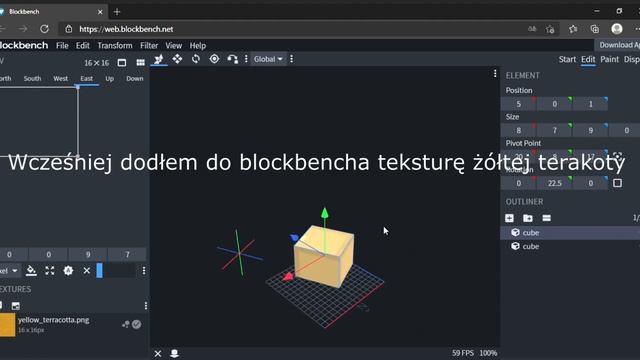Click the create texture icon in Textures
This screenshot has height=360, width=640.
coord(16,306)
